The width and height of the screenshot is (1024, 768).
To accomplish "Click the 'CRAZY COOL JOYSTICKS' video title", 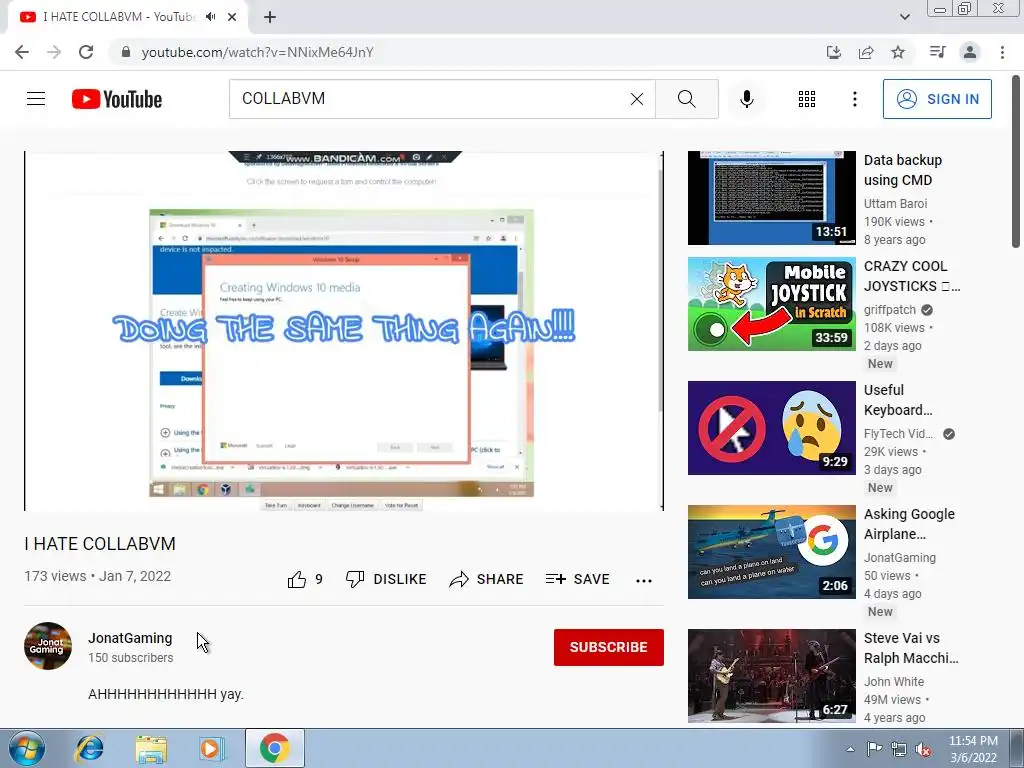I will (x=912, y=276).
